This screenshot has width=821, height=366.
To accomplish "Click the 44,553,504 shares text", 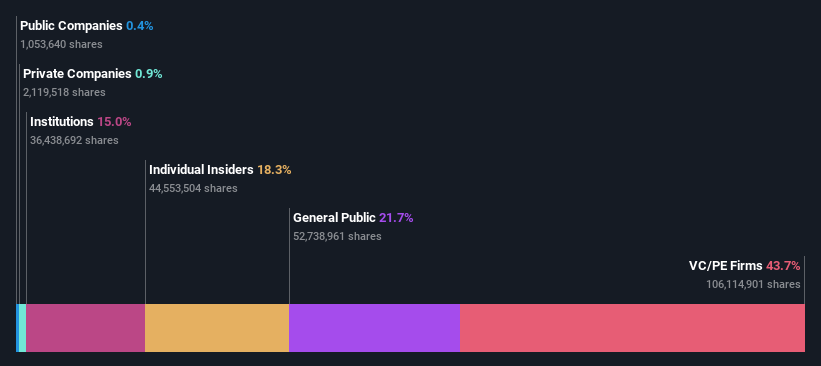I will pos(193,188).
